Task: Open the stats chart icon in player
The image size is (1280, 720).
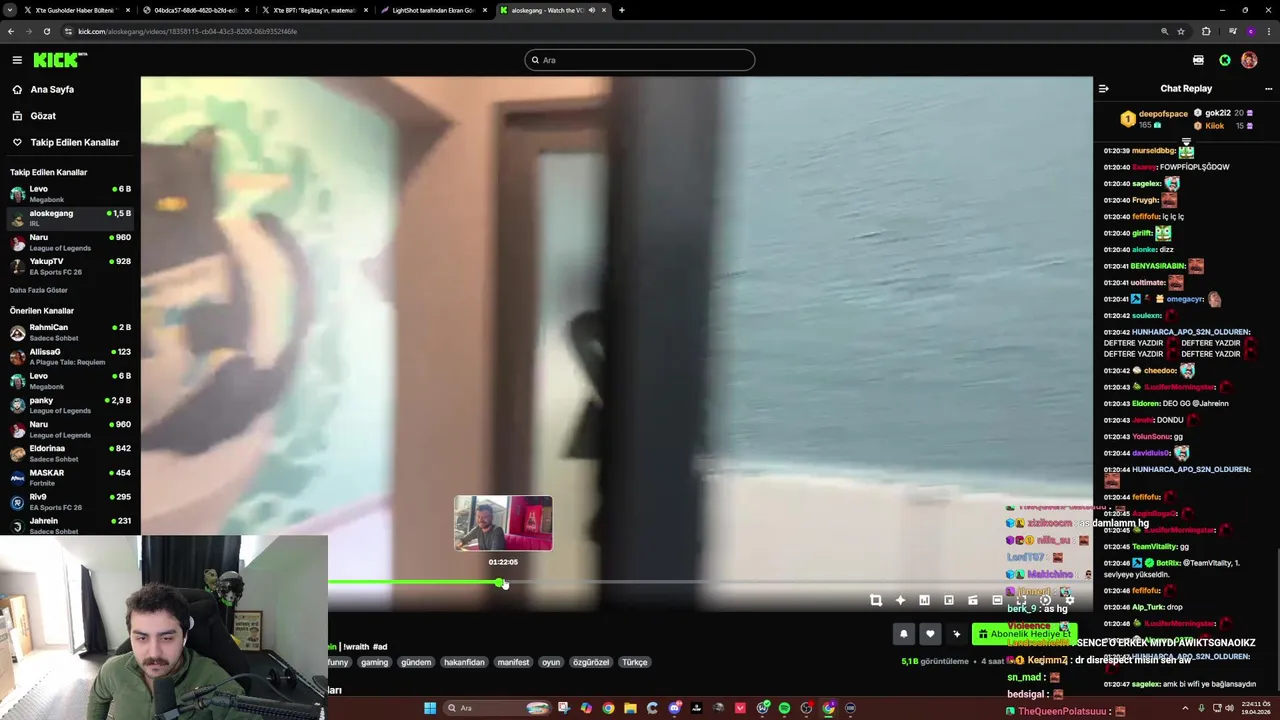Action: tap(924, 600)
